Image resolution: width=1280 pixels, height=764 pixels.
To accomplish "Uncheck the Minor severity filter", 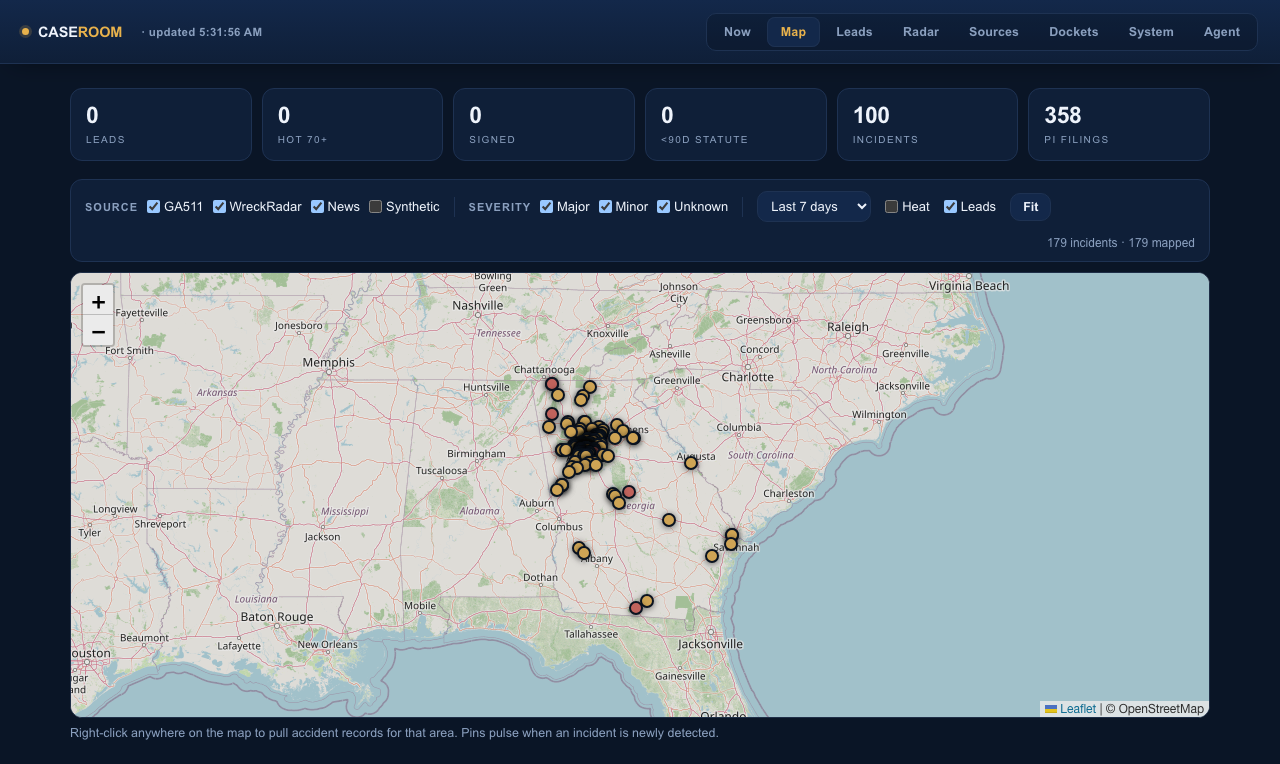I will (605, 207).
